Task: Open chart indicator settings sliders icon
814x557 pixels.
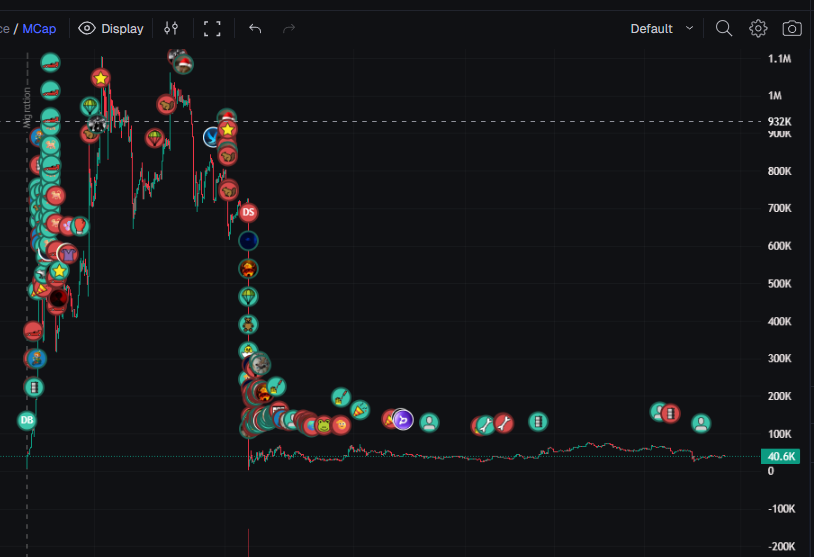Action: pyautogui.click(x=171, y=28)
